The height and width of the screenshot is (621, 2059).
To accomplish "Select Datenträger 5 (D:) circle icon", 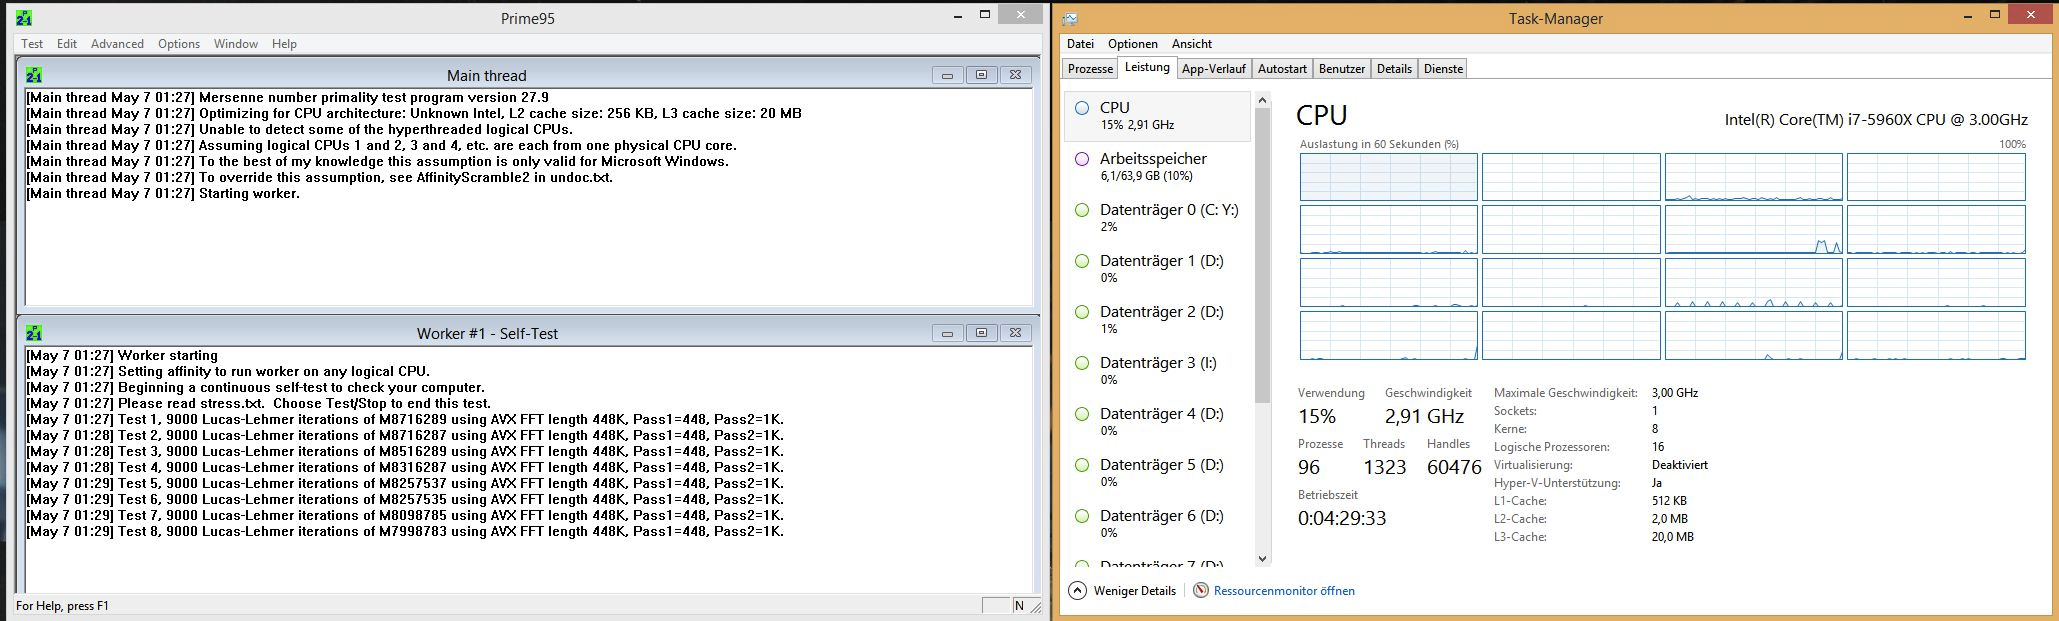I will (1082, 465).
